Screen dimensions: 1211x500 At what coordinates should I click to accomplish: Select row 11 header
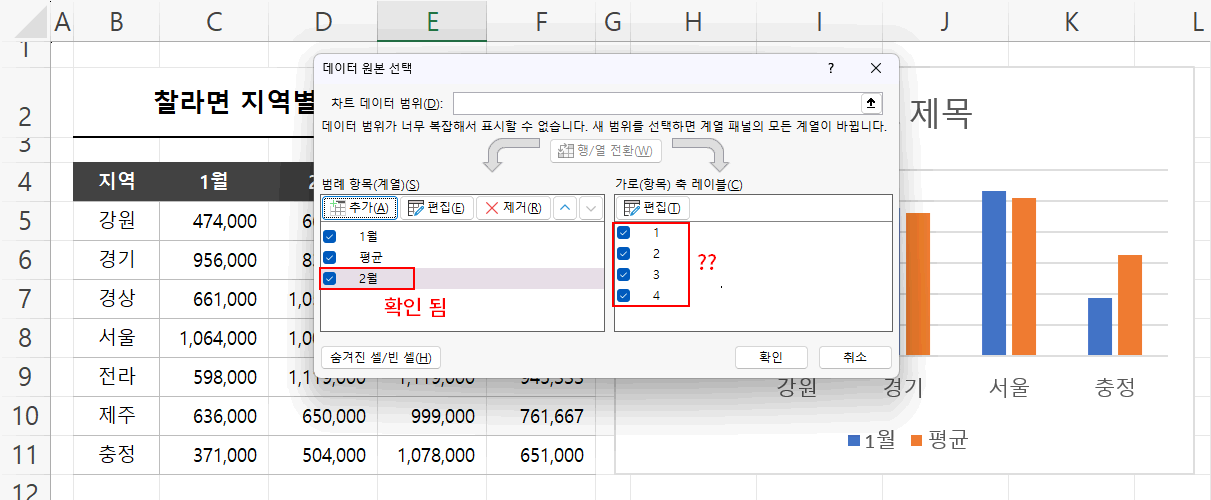coord(24,455)
